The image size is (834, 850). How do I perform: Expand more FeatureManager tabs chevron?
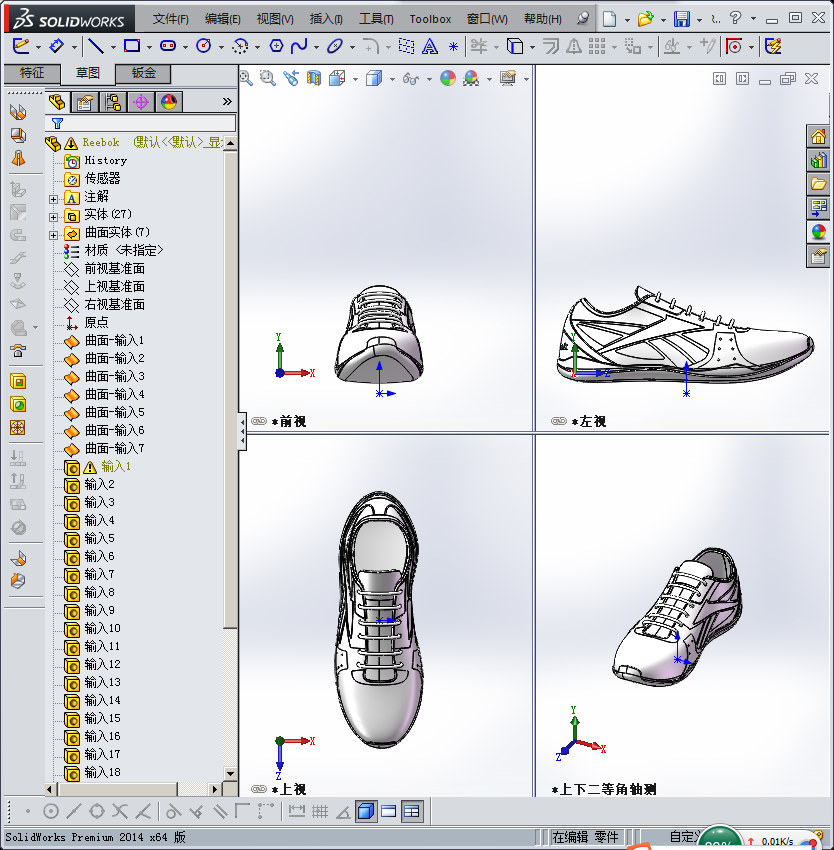click(227, 101)
